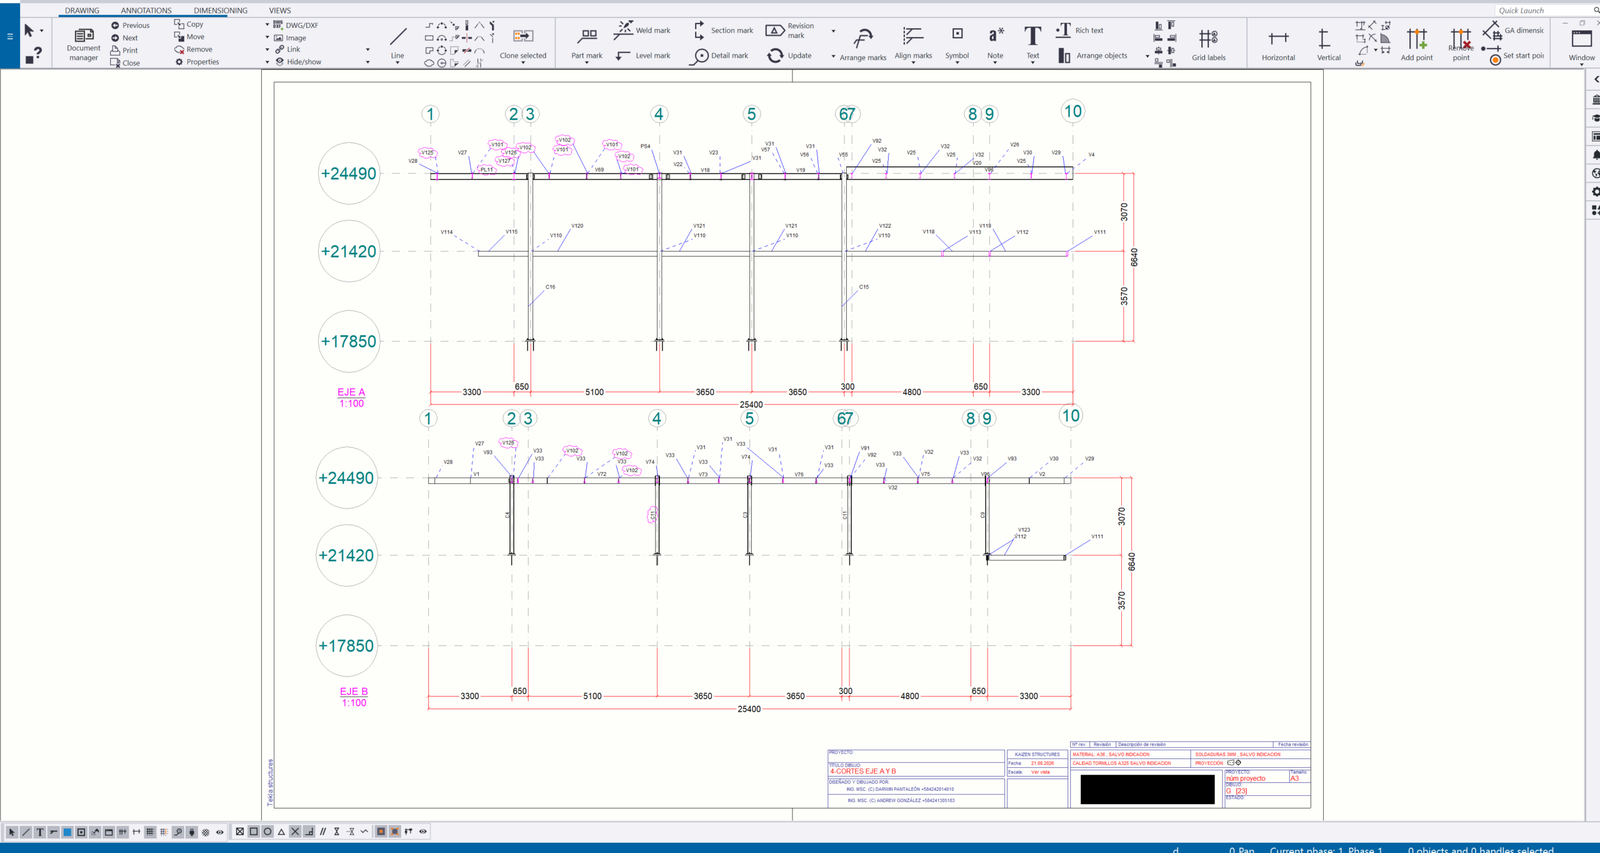Open drawing Properties
Image resolution: width=1600 pixels, height=853 pixels.
[197, 62]
